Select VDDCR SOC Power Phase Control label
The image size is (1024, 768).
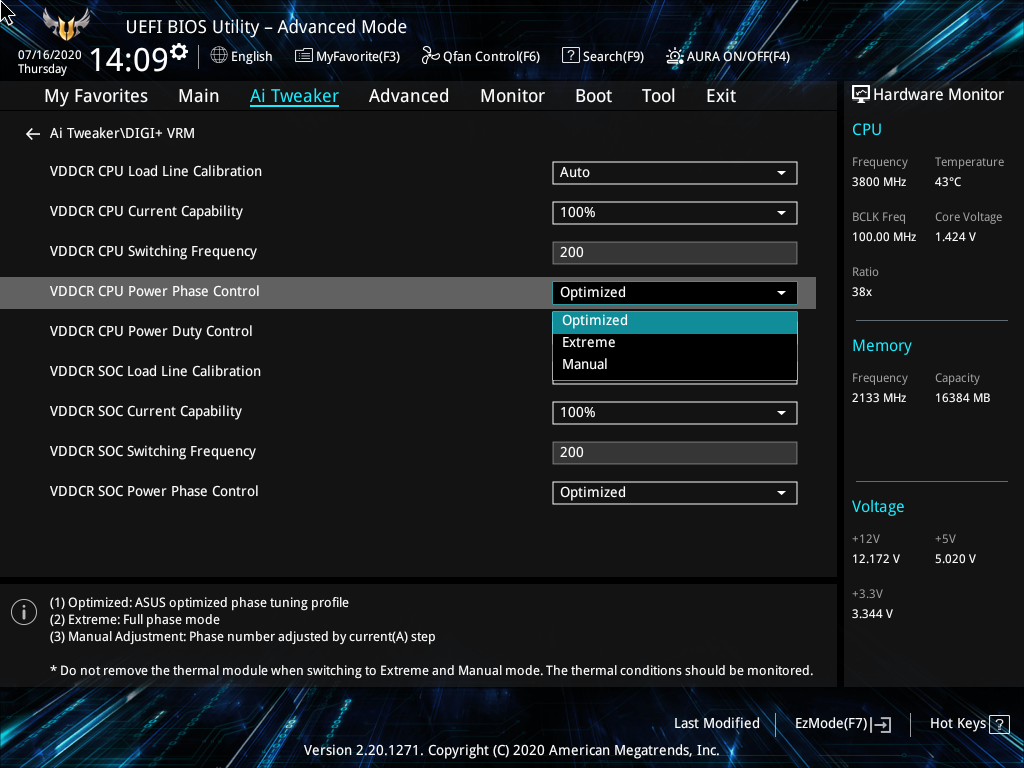click(154, 492)
